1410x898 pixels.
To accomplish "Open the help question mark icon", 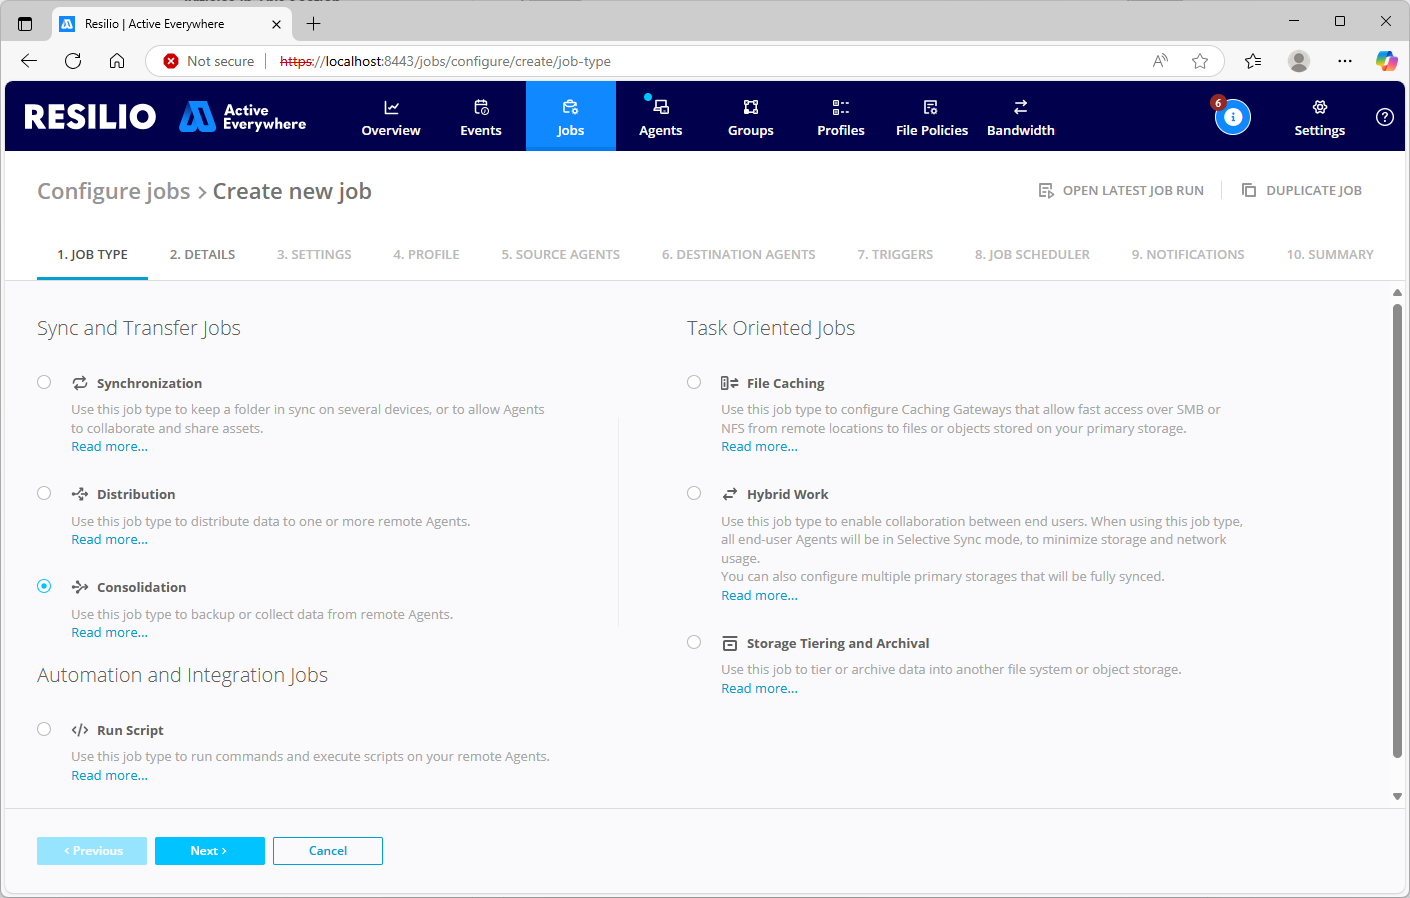I will (1384, 117).
